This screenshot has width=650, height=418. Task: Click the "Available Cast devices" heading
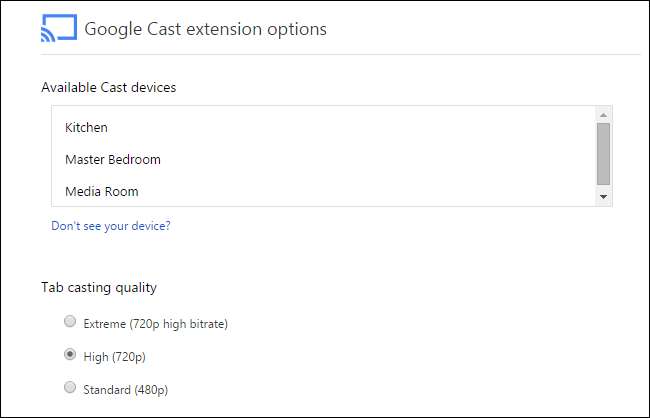tap(108, 88)
